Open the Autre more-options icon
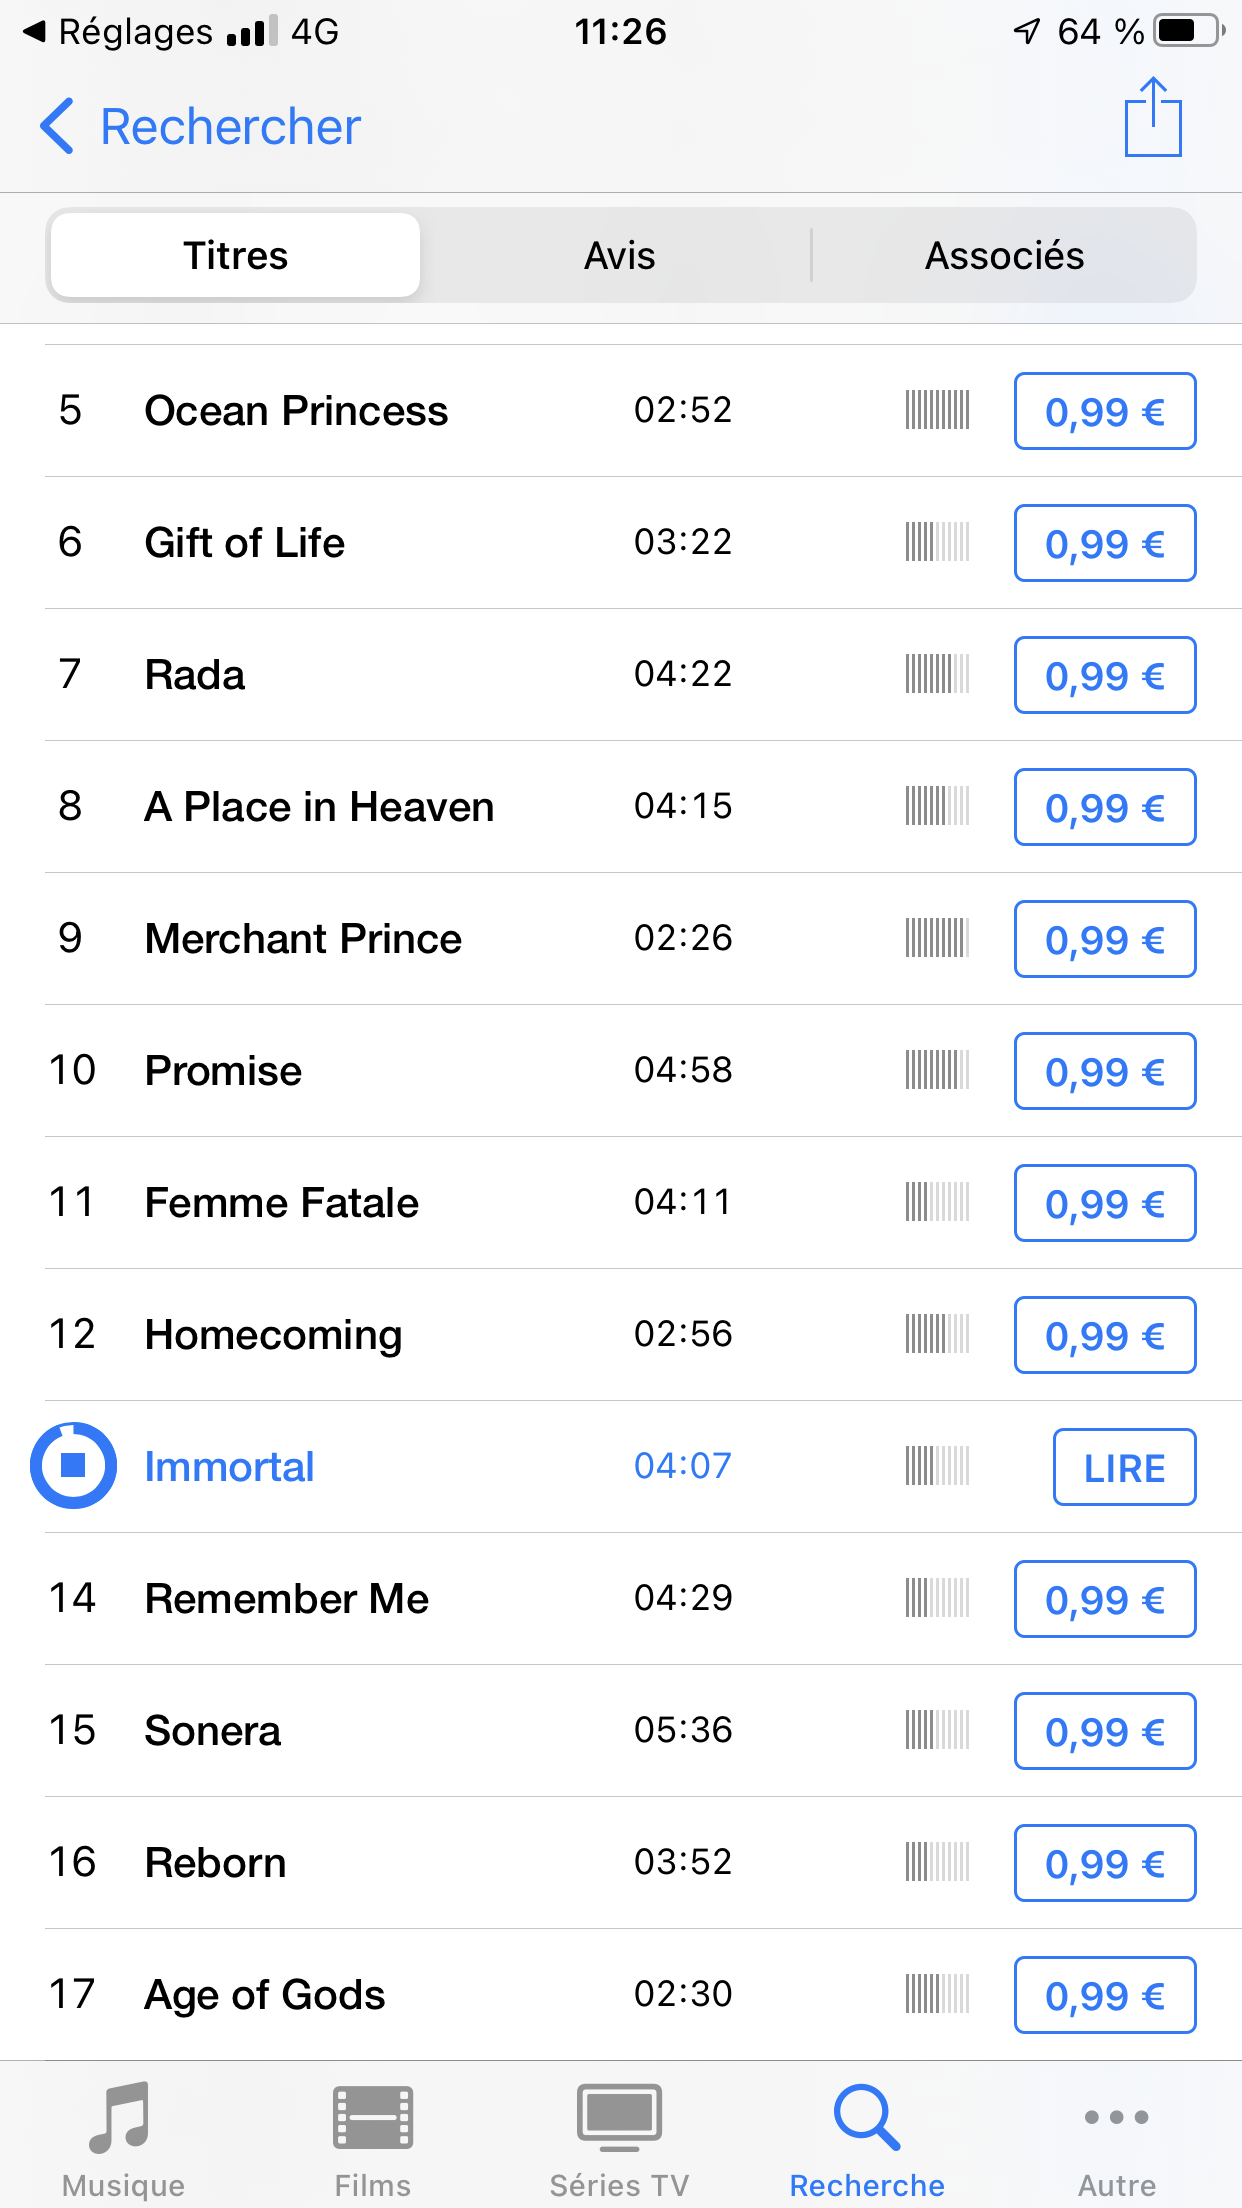 pos(1116,2117)
